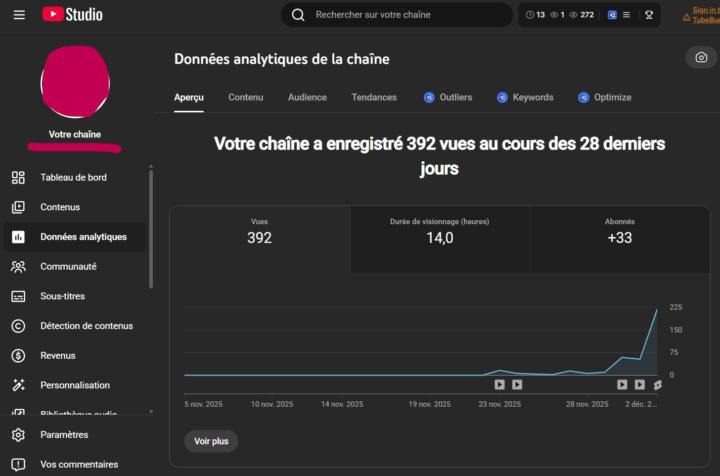Click the Sous-titres captions icon

[18, 297]
